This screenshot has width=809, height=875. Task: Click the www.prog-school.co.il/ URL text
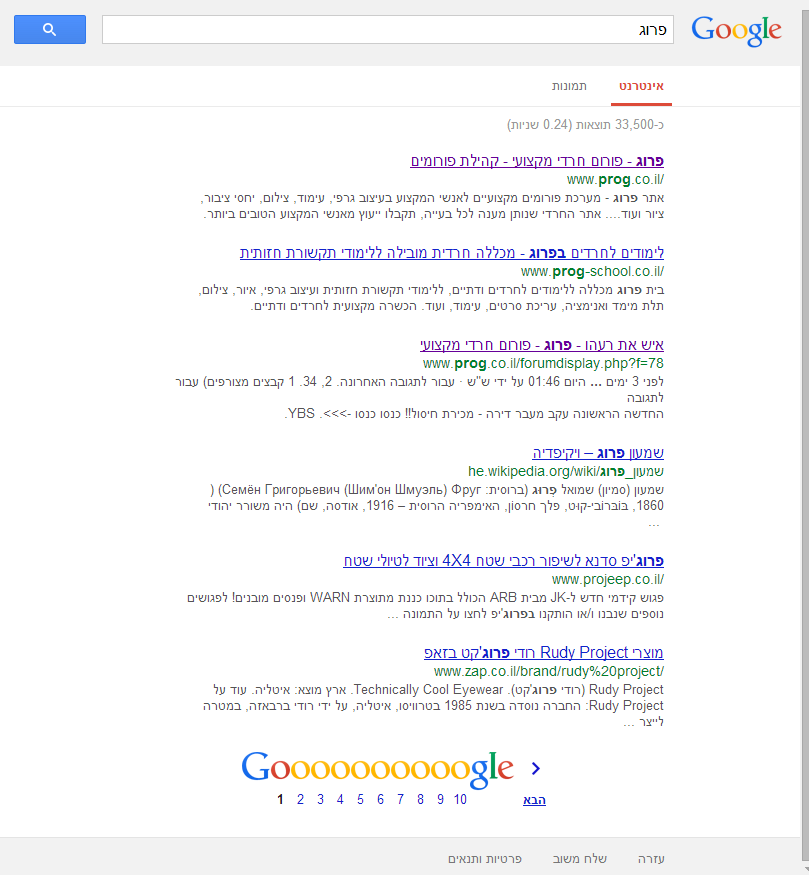pyautogui.click(x=593, y=271)
